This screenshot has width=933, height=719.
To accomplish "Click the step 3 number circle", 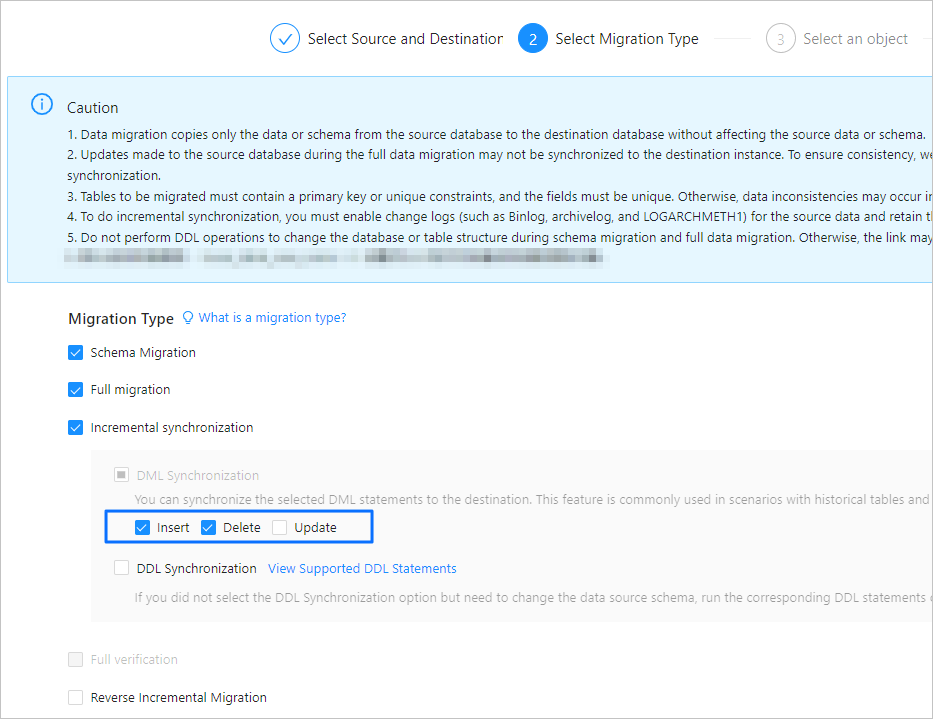I will (x=781, y=39).
